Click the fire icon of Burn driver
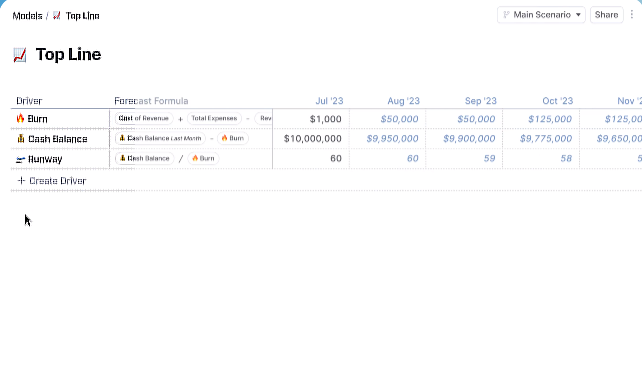The image size is (642, 385). pyautogui.click(x=20, y=119)
